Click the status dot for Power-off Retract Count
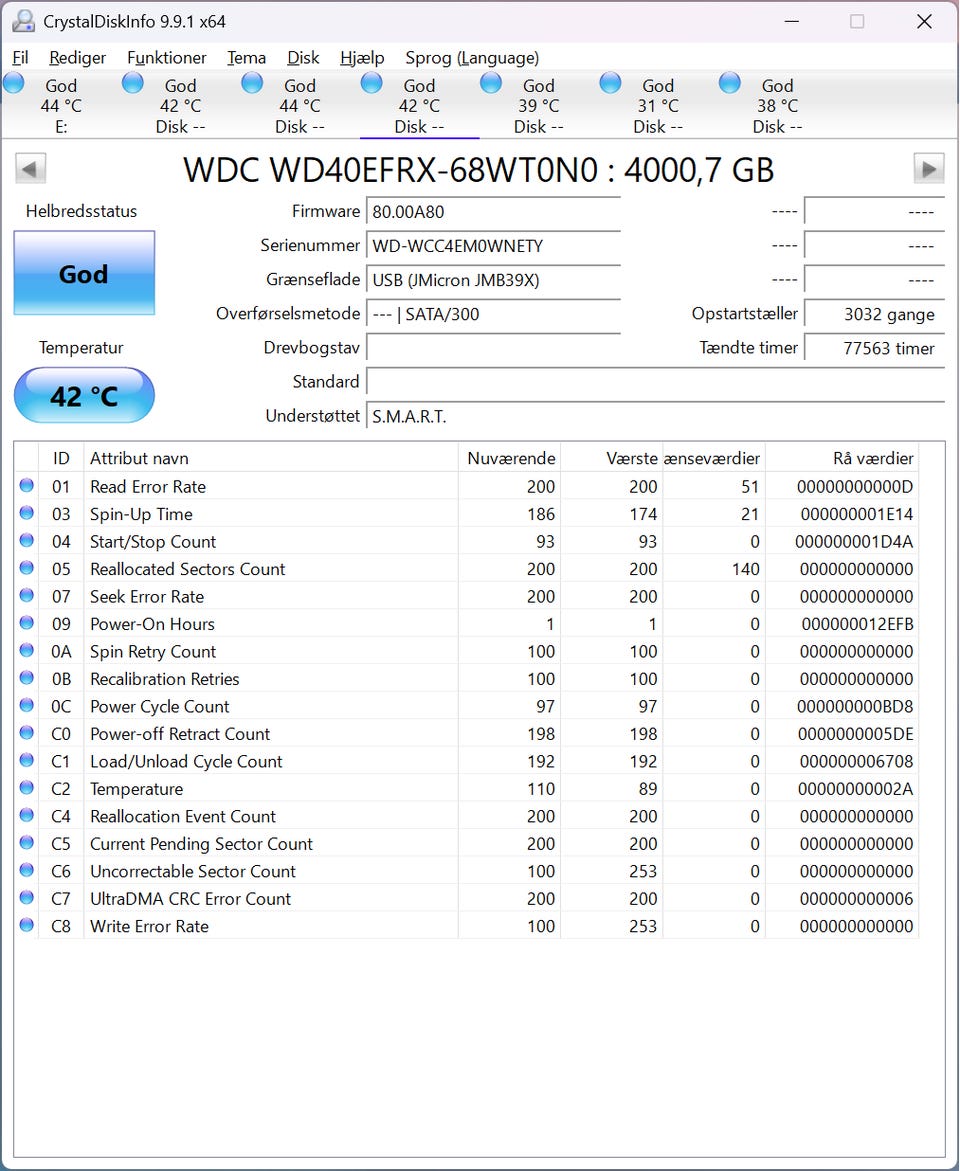The height and width of the screenshot is (1171, 960). (27, 733)
